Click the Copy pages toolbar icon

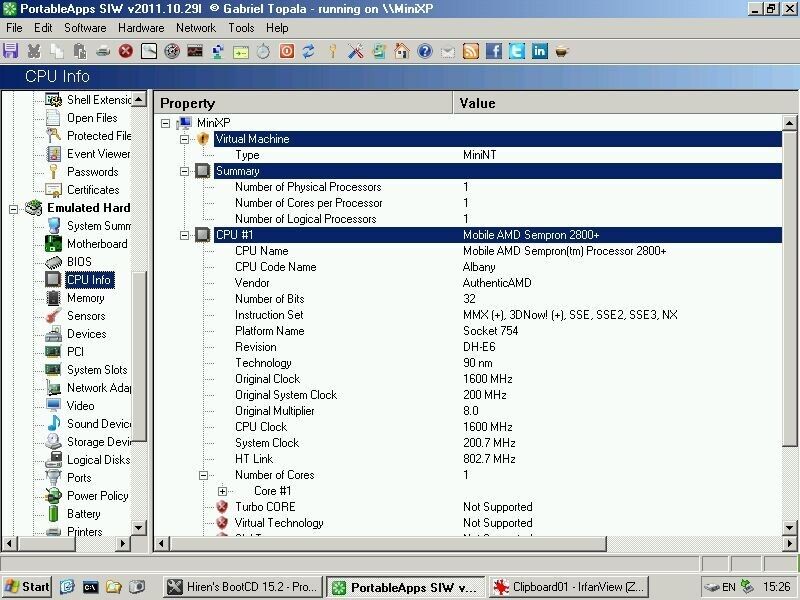pos(57,51)
